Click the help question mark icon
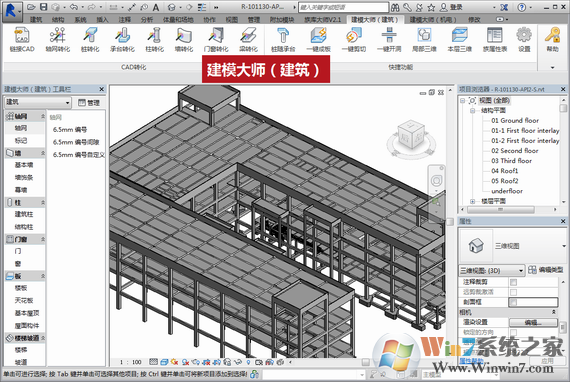Viewport: 570px width, 382px height. point(522,7)
